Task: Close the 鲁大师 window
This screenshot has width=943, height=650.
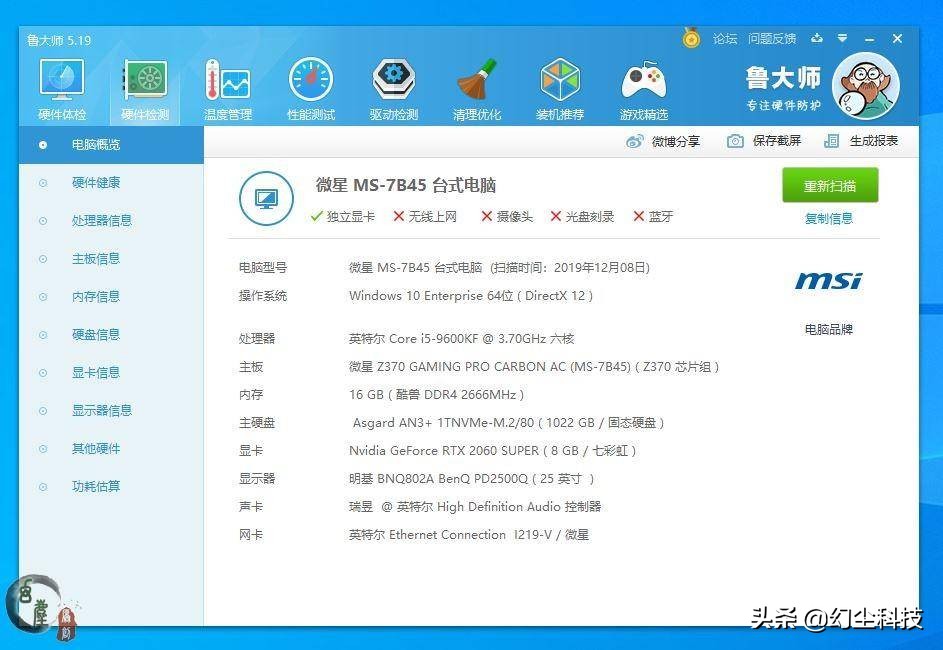Action: (x=897, y=38)
